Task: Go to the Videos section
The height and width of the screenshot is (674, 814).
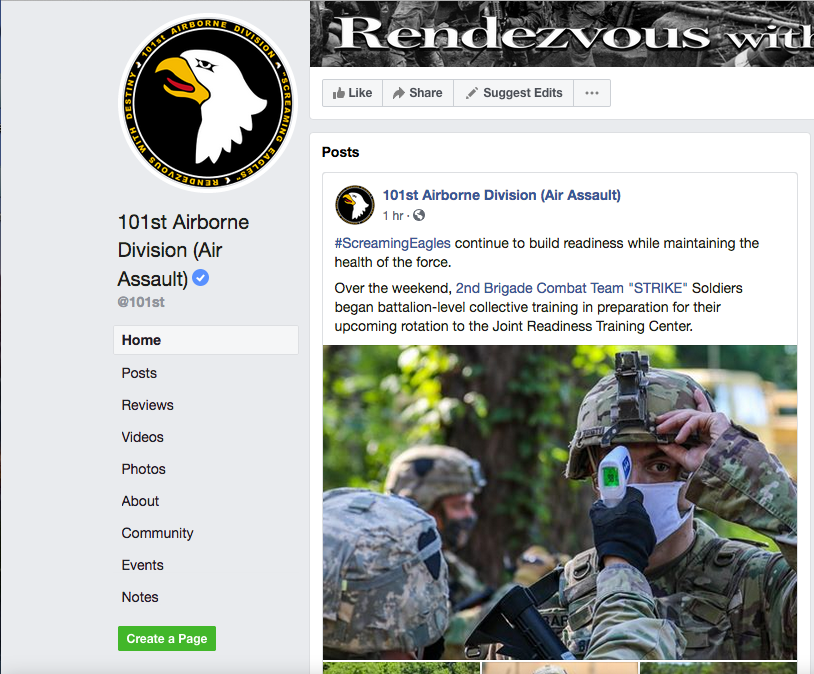Action: point(142,437)
